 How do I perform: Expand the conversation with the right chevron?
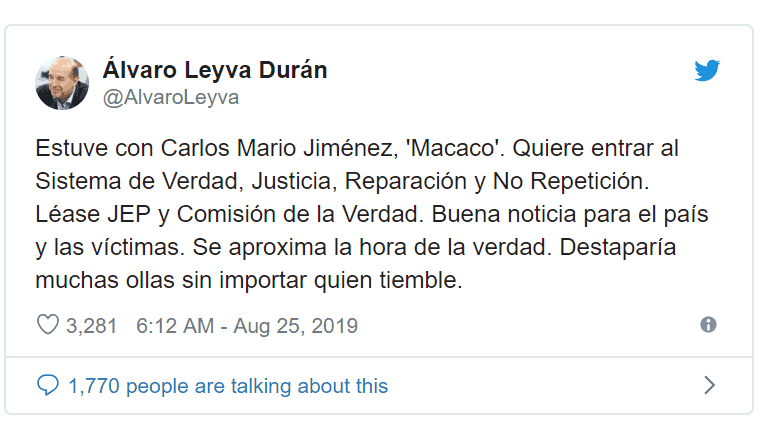(709, 385)
